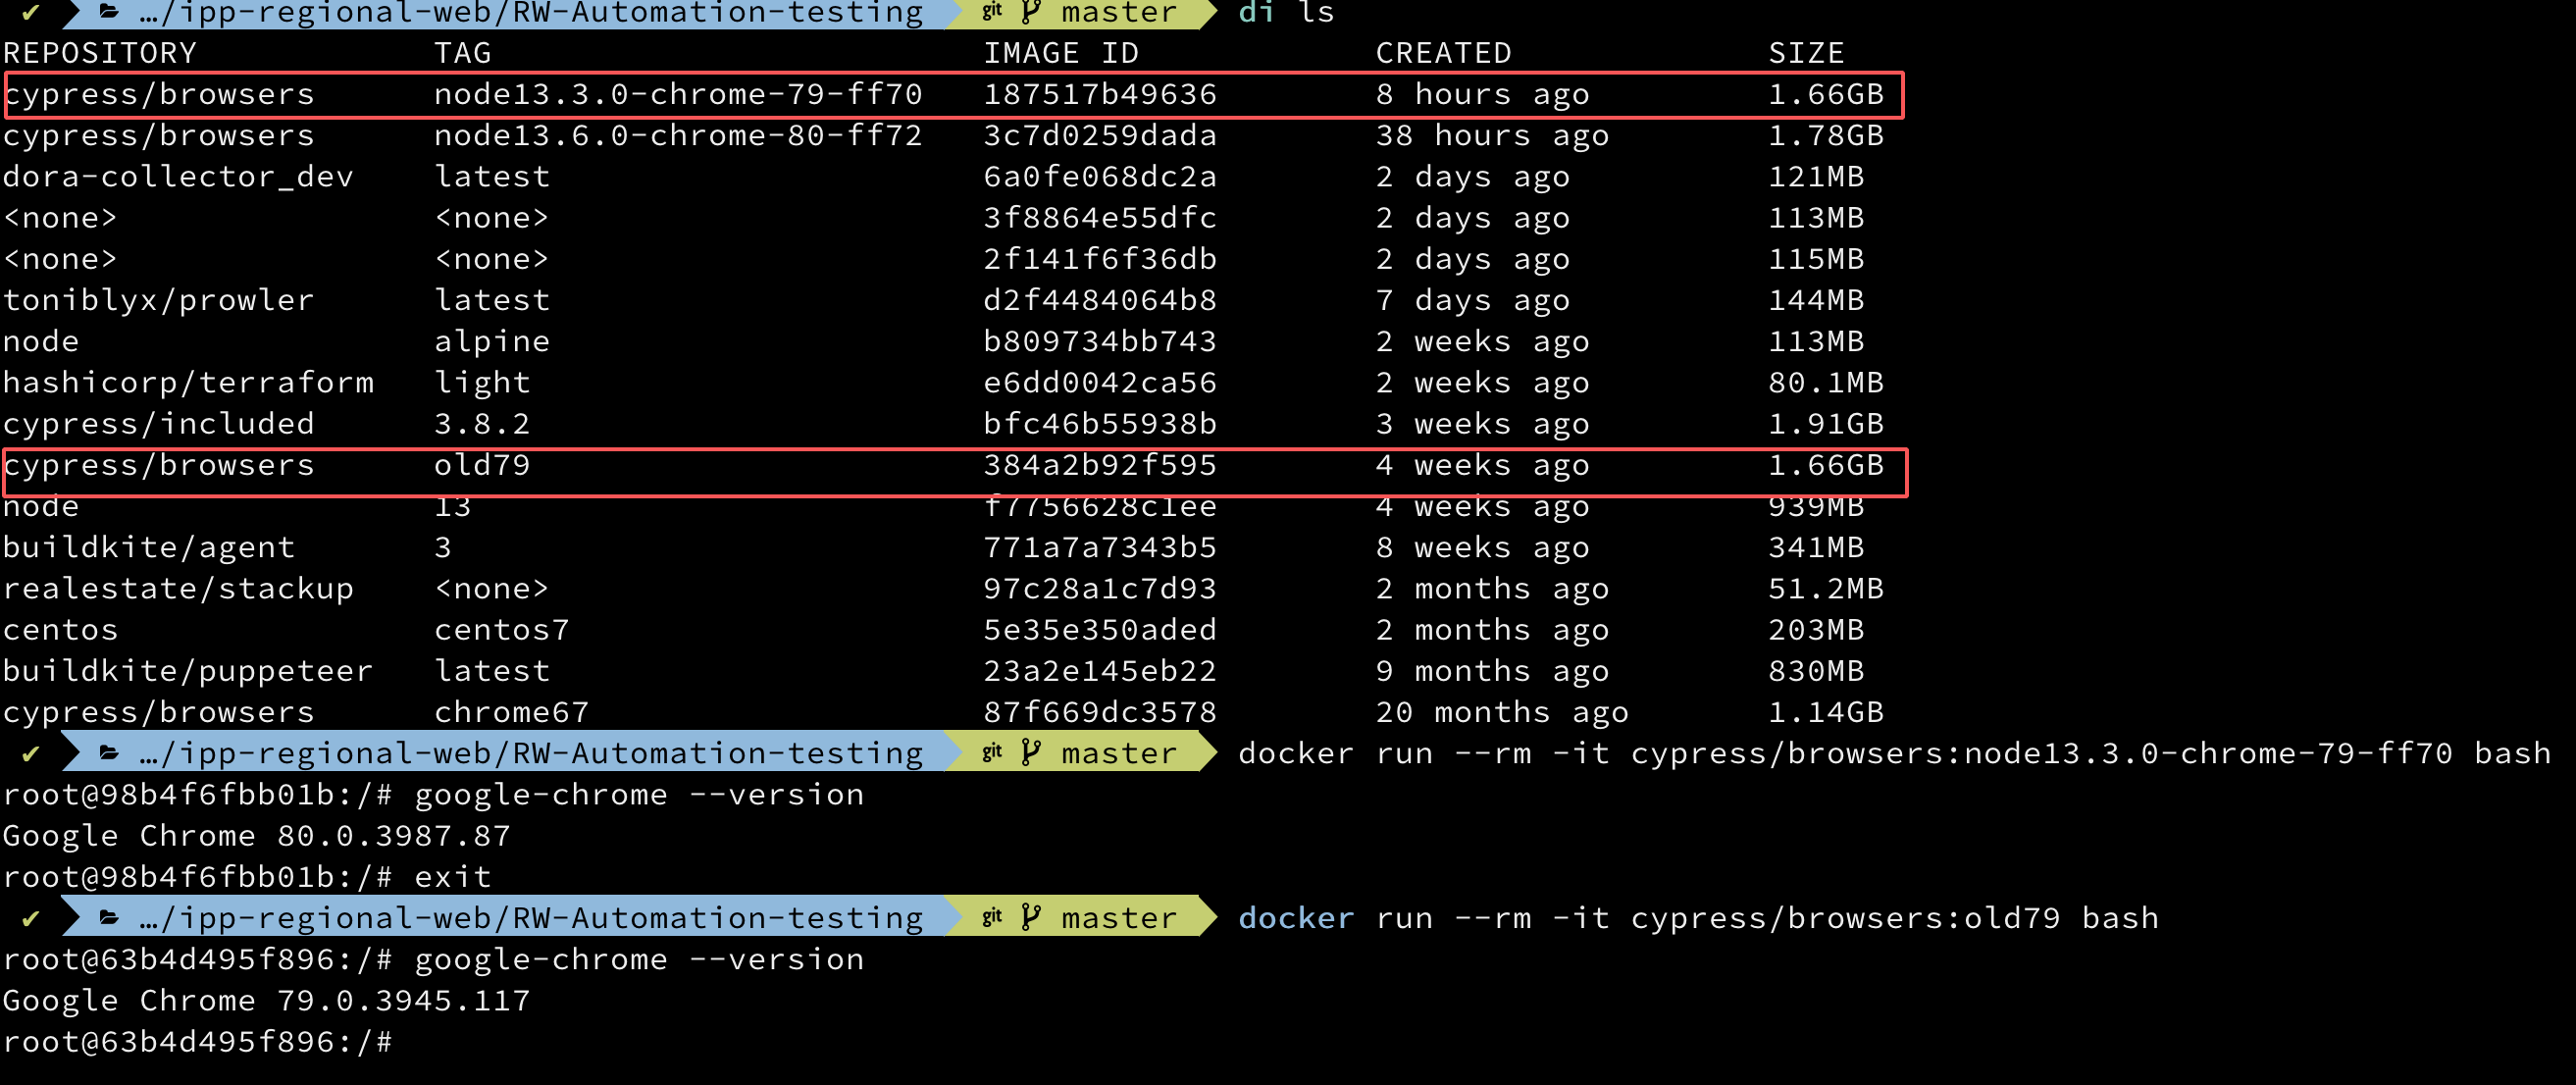2576x1085 pixels.
Task: Click the TAG column header
Action: tap(462, 53)
